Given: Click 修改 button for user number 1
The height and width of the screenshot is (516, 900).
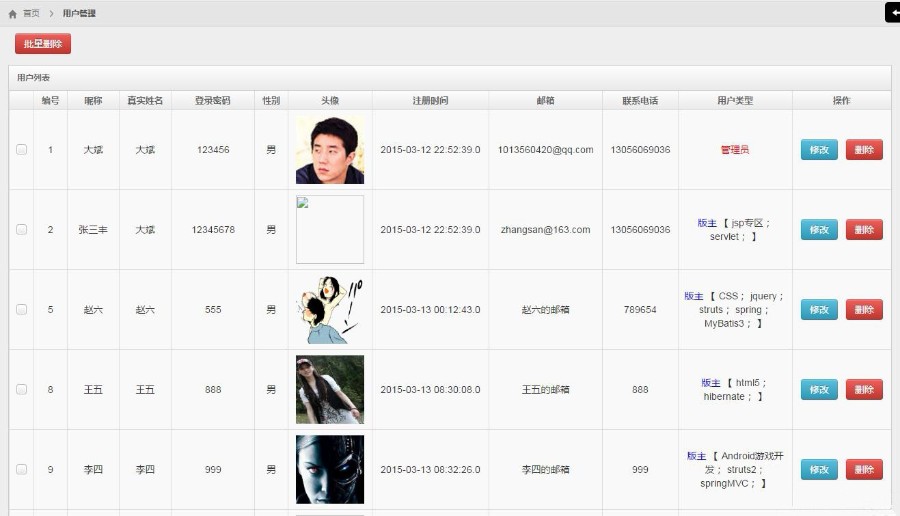Looking at the screenshot, I should [x=819, y=150].
